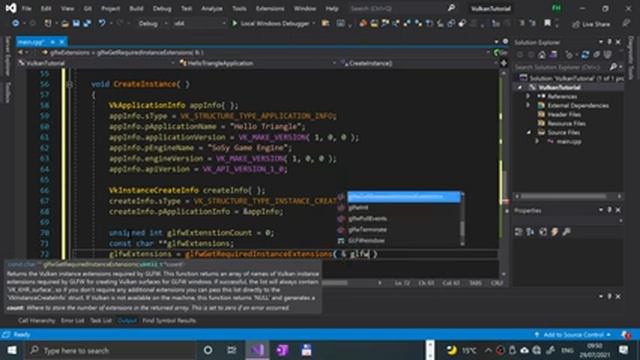This screenshot has height=360, width=640.
Task: Click Solution Explorer search magnifier icon
Action: tap(613, 67)
